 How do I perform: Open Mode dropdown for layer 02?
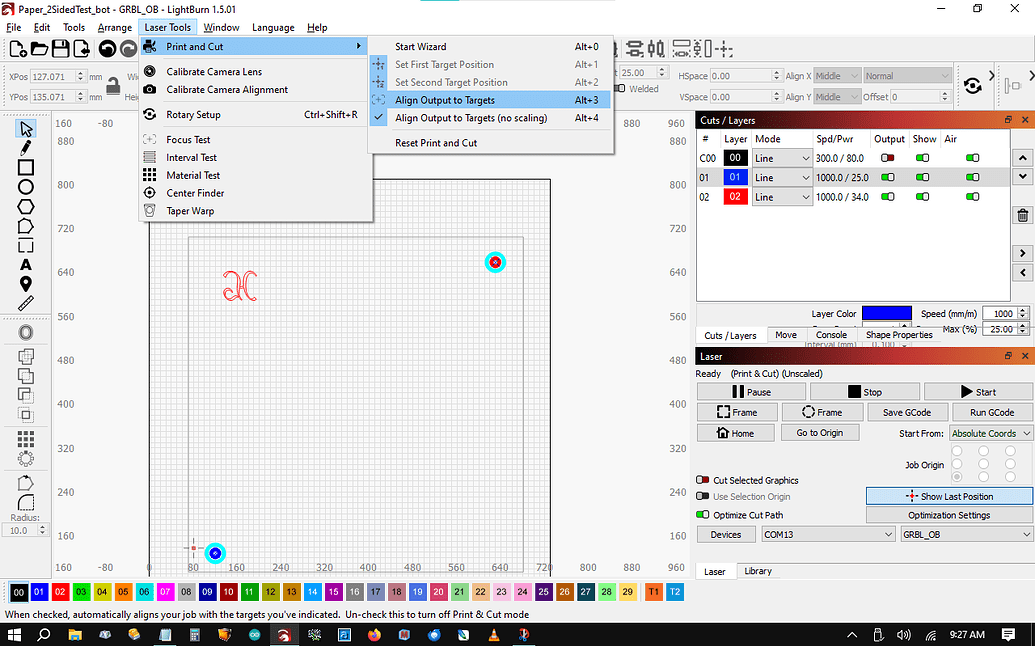[x=782, y=197]
